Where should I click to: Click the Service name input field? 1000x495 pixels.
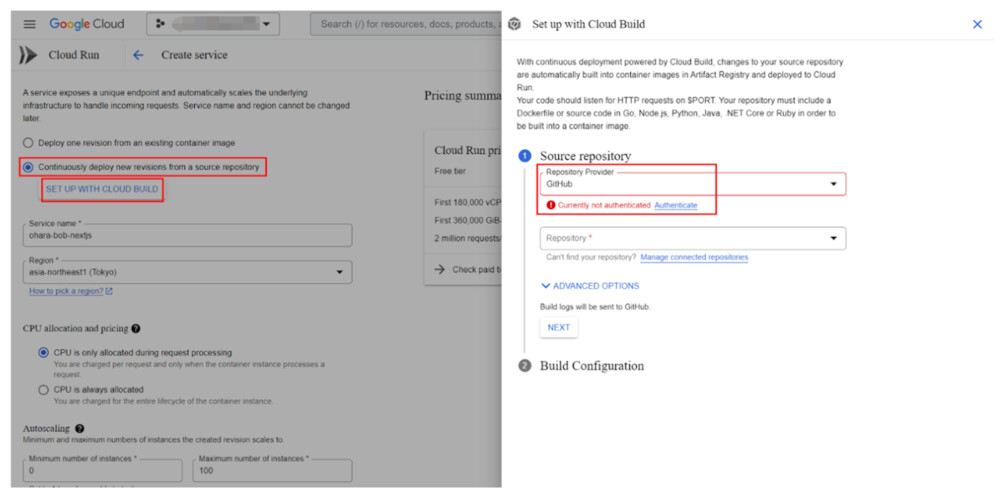(188, 235)
